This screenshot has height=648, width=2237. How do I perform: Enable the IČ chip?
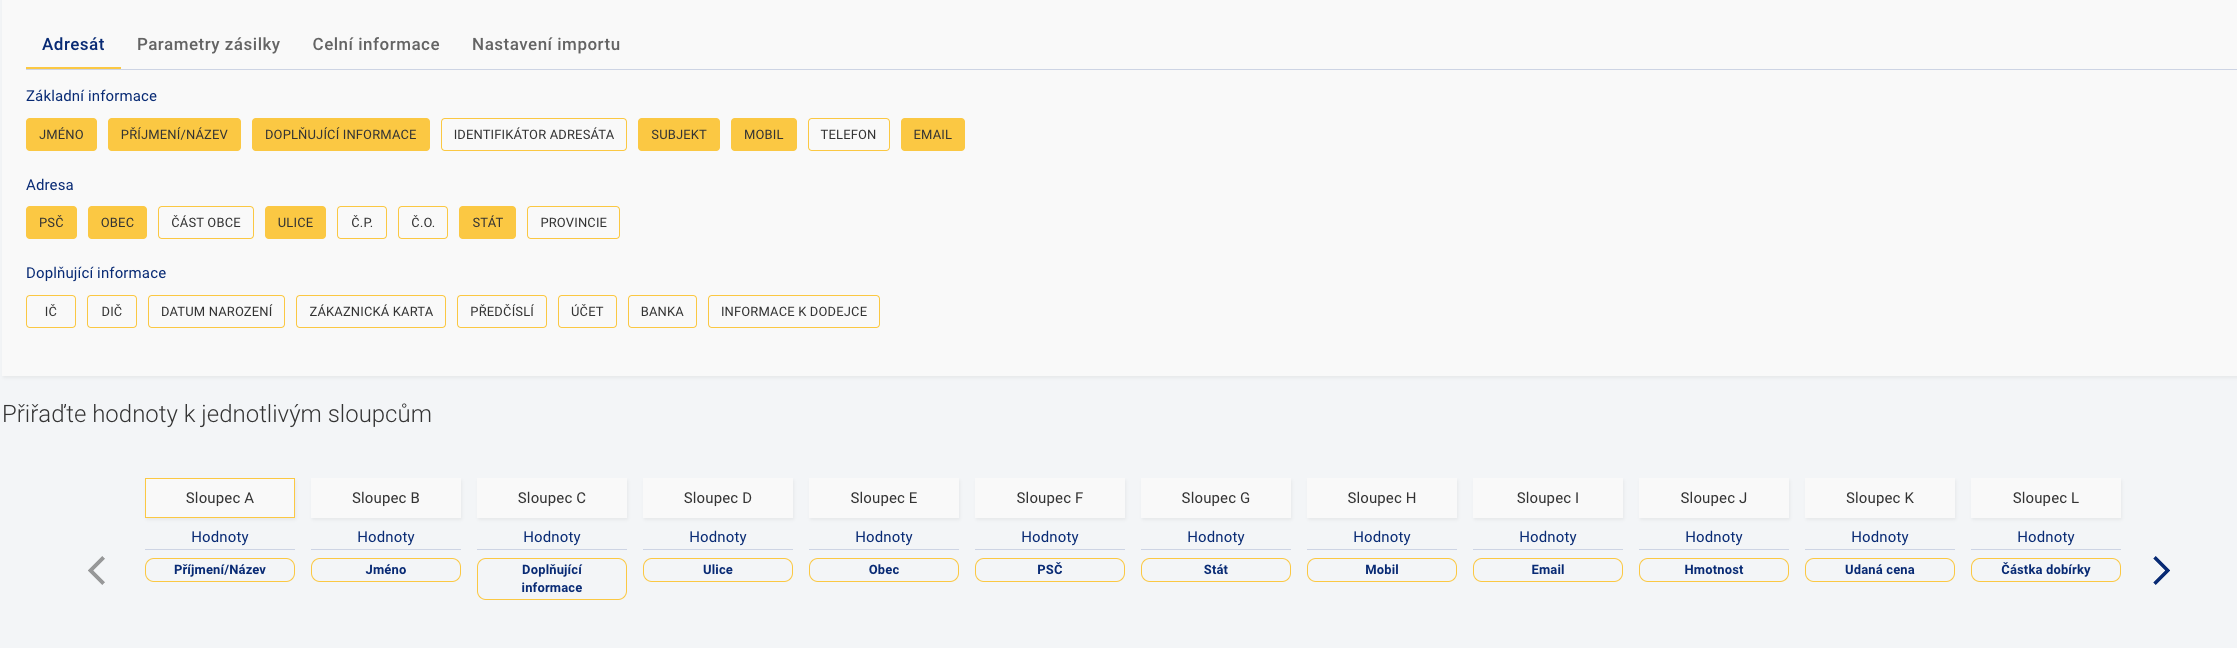(51, 311)
